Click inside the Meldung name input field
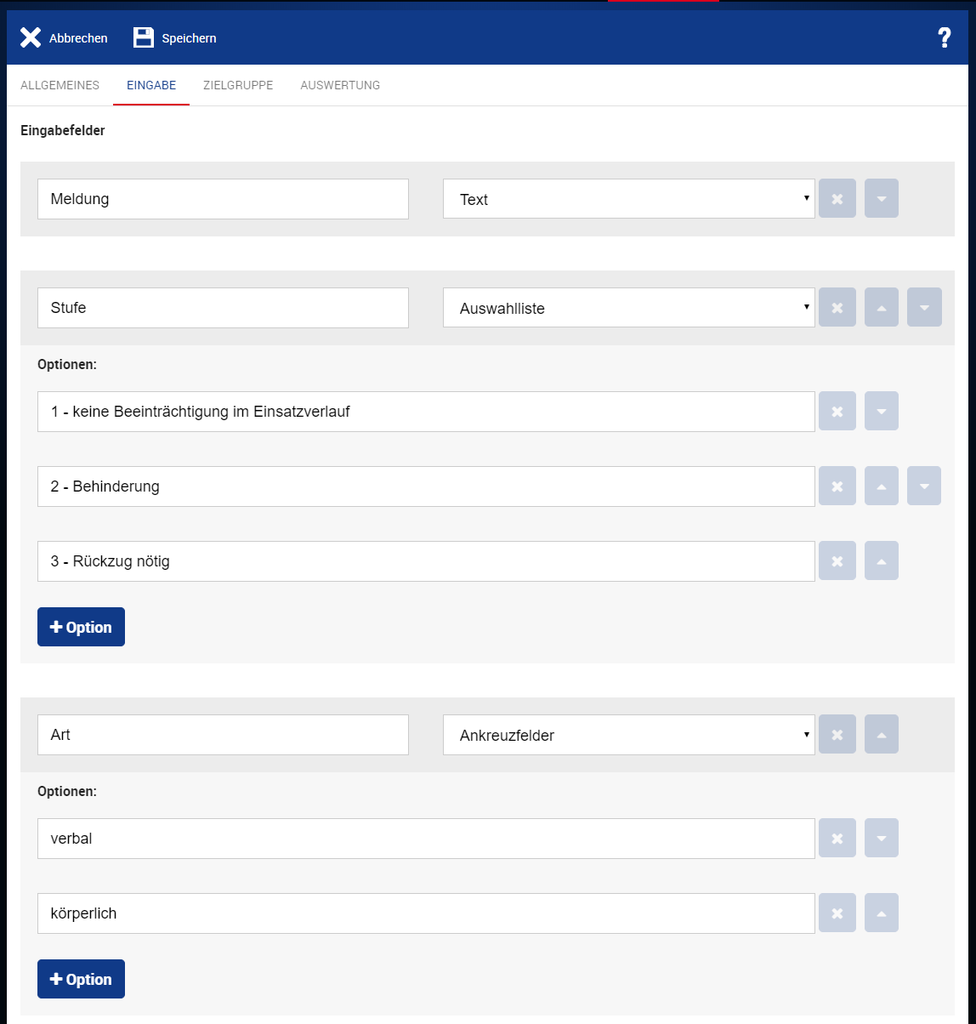 [x=222, y=198]
